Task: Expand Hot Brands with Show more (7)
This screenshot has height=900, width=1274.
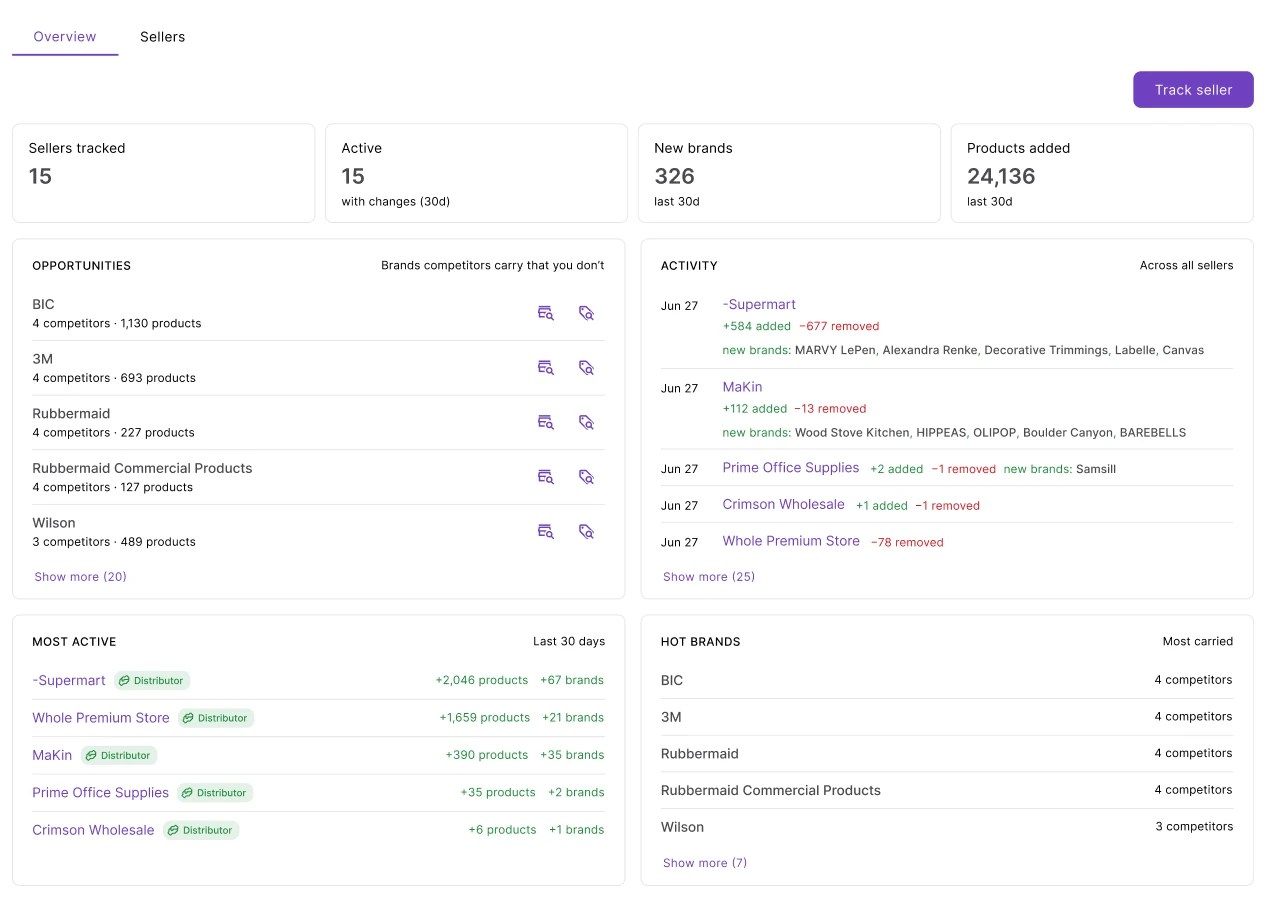Action: click(x=705, y=863)
